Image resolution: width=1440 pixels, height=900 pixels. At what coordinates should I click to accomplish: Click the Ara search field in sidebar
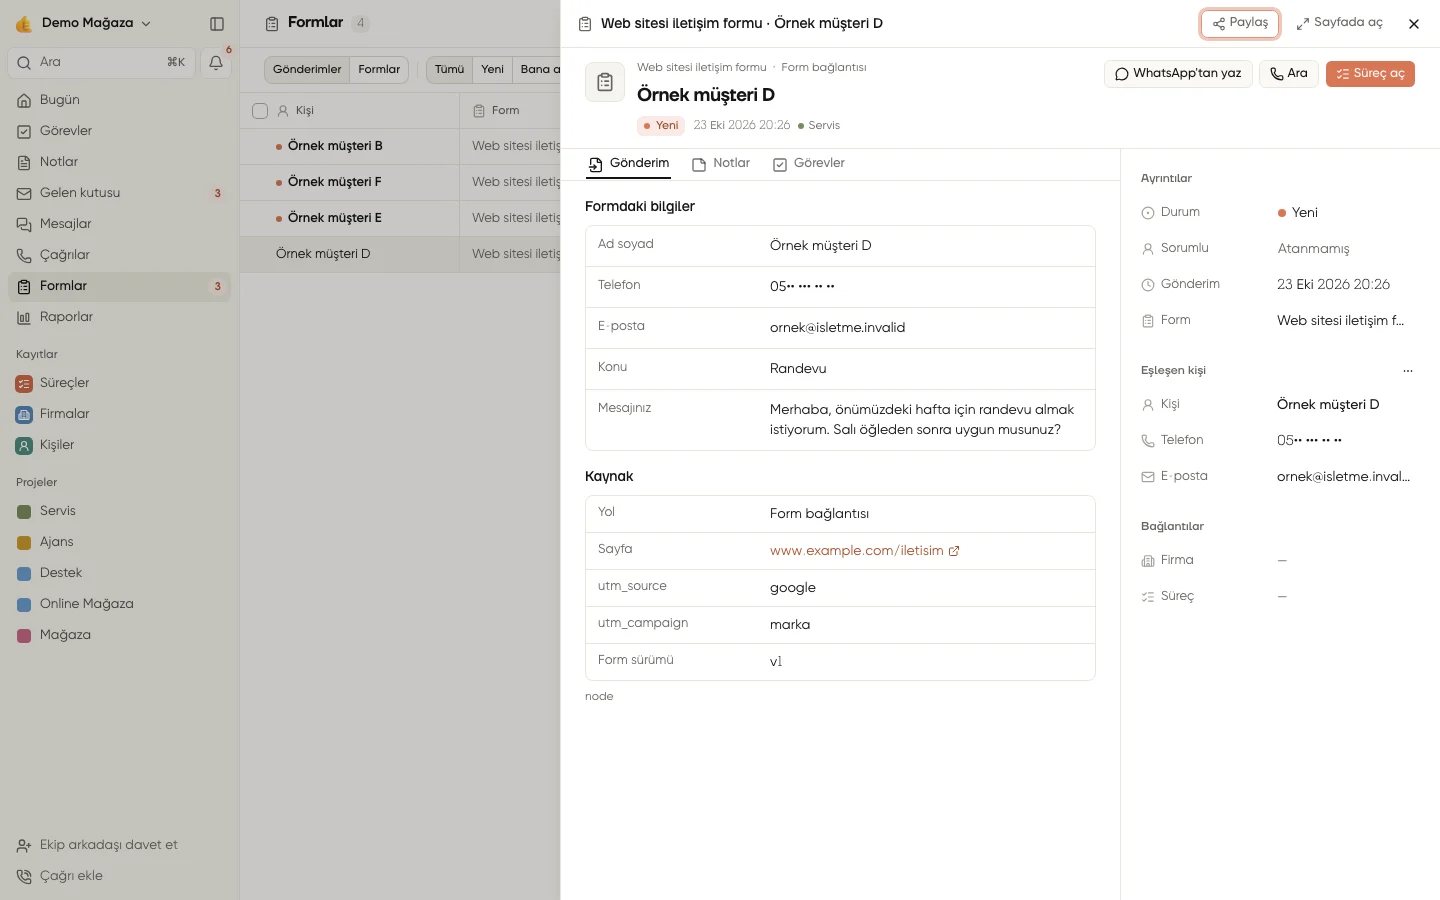[x=100, y=62]
